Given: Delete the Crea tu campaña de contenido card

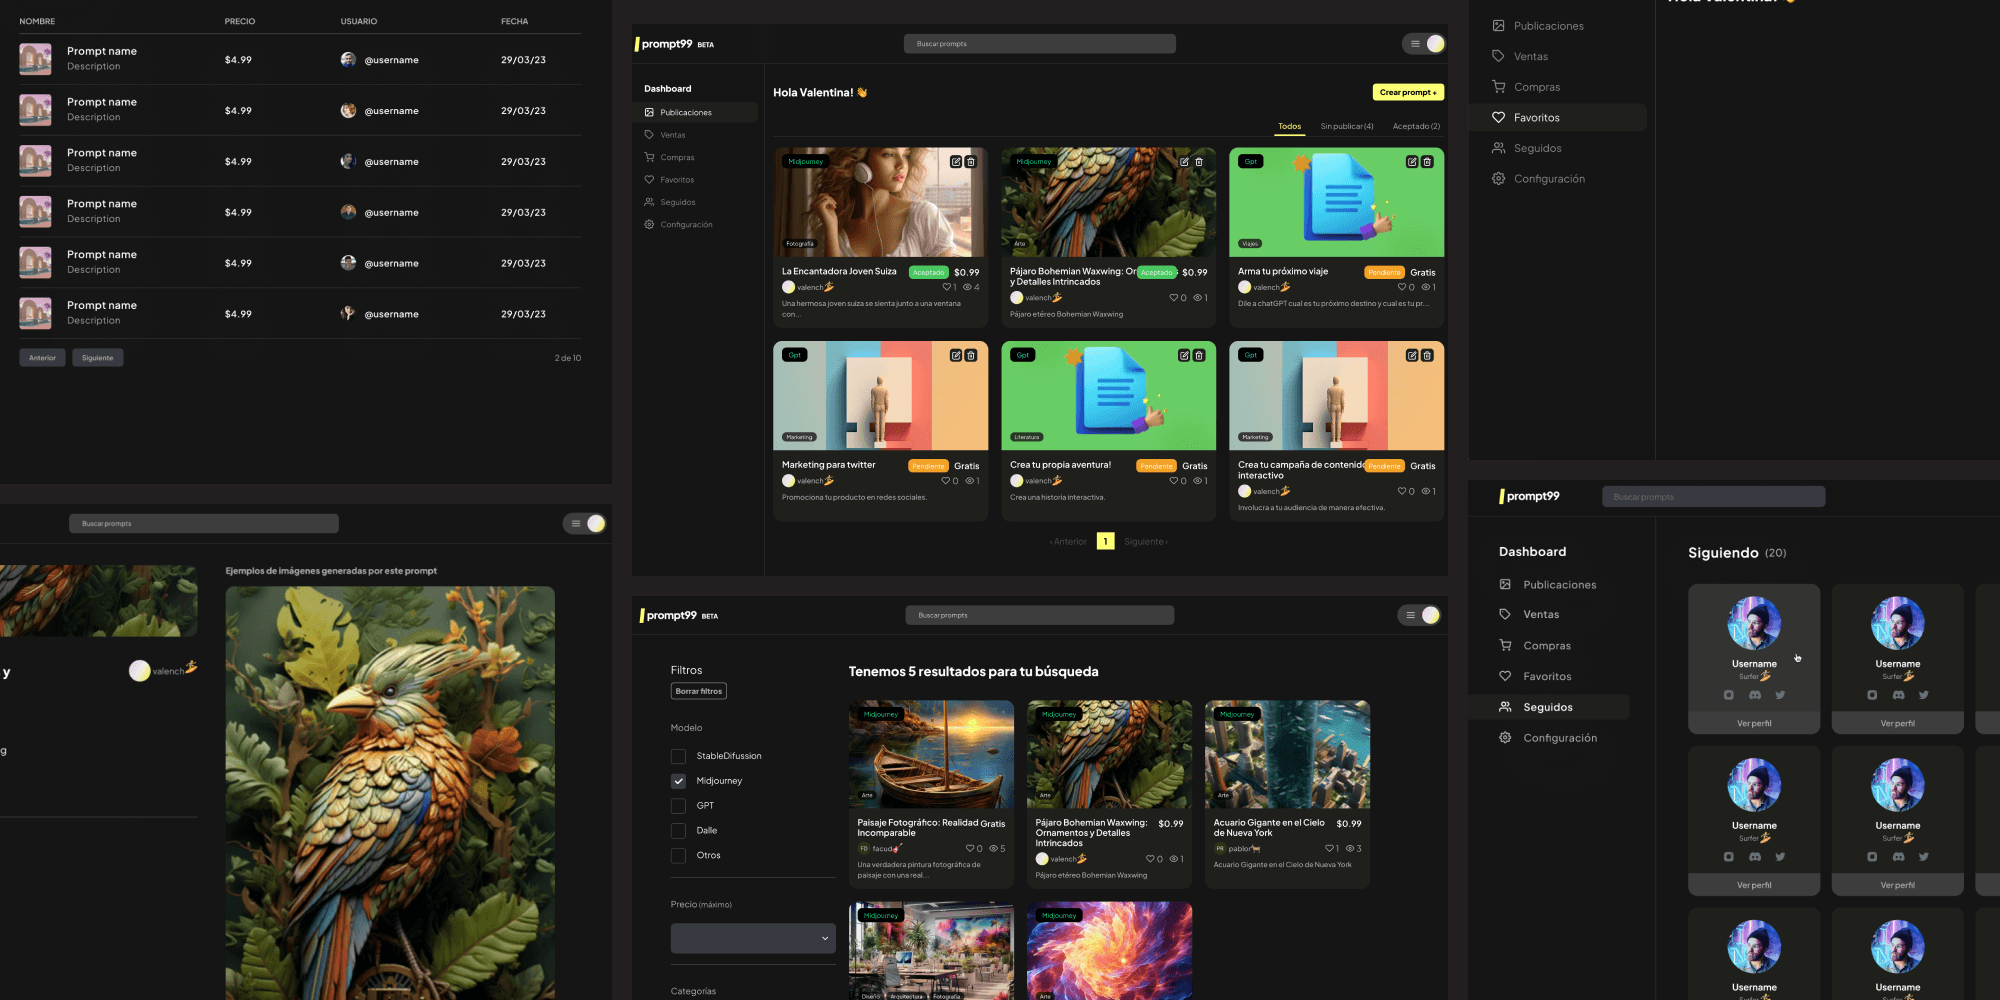Looking at the screenshot, I should (1427, 355).
